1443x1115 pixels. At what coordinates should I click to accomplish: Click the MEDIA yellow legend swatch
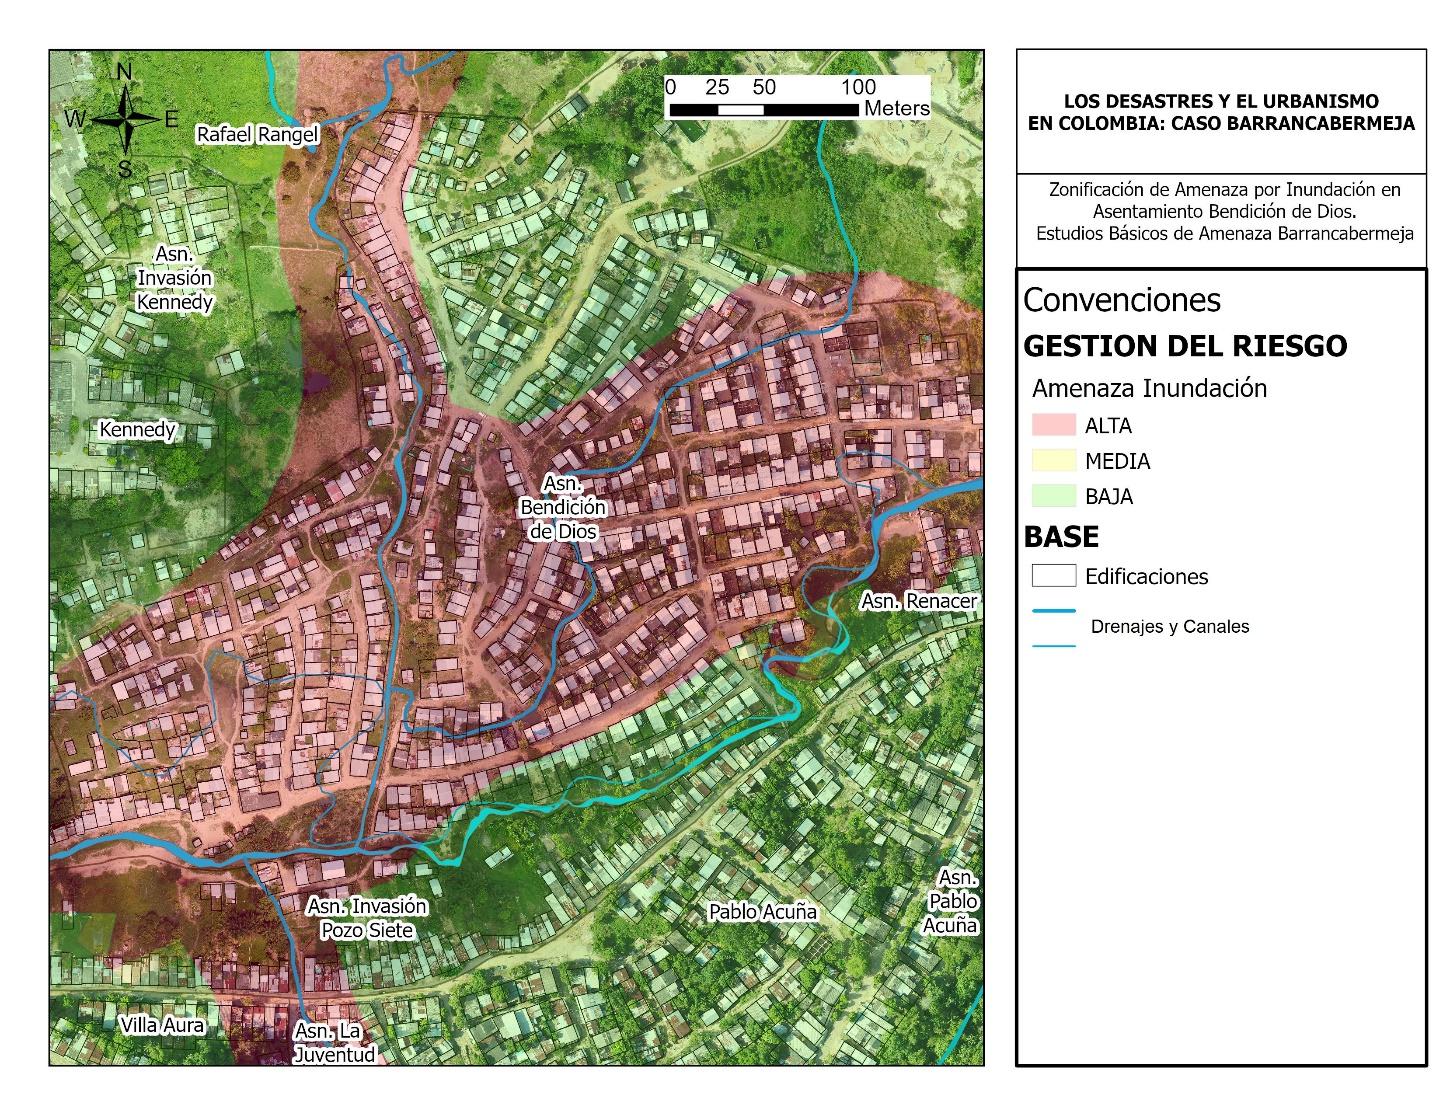[1054, 460]
